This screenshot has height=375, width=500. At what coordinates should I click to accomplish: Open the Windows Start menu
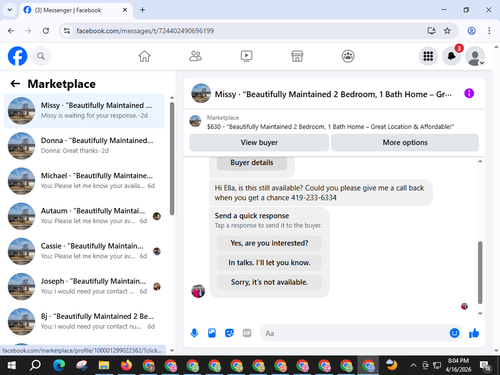point(12,365)
